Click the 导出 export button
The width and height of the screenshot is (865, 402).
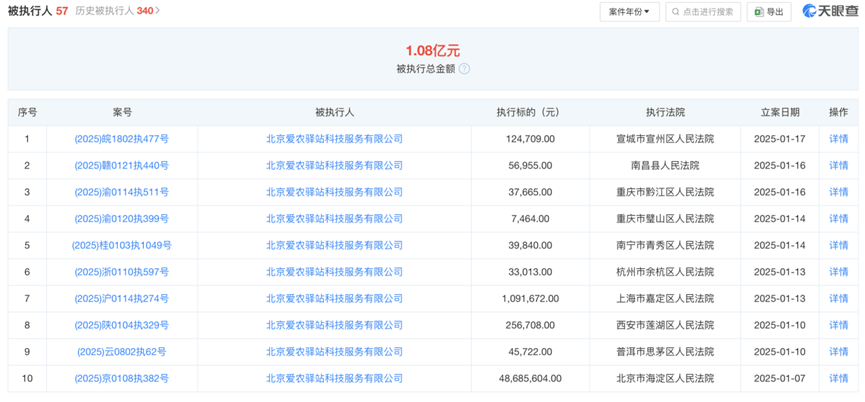coord(769,12)
